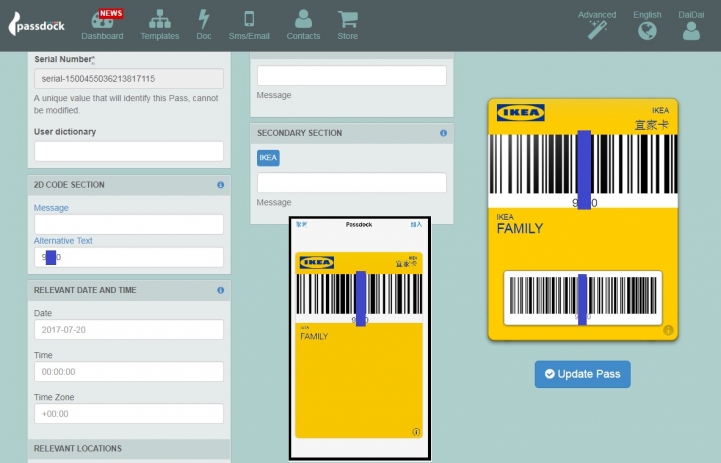Click the small barcode on pass back
This screenshot has width=721, height=463.
(x=583, y=297)
